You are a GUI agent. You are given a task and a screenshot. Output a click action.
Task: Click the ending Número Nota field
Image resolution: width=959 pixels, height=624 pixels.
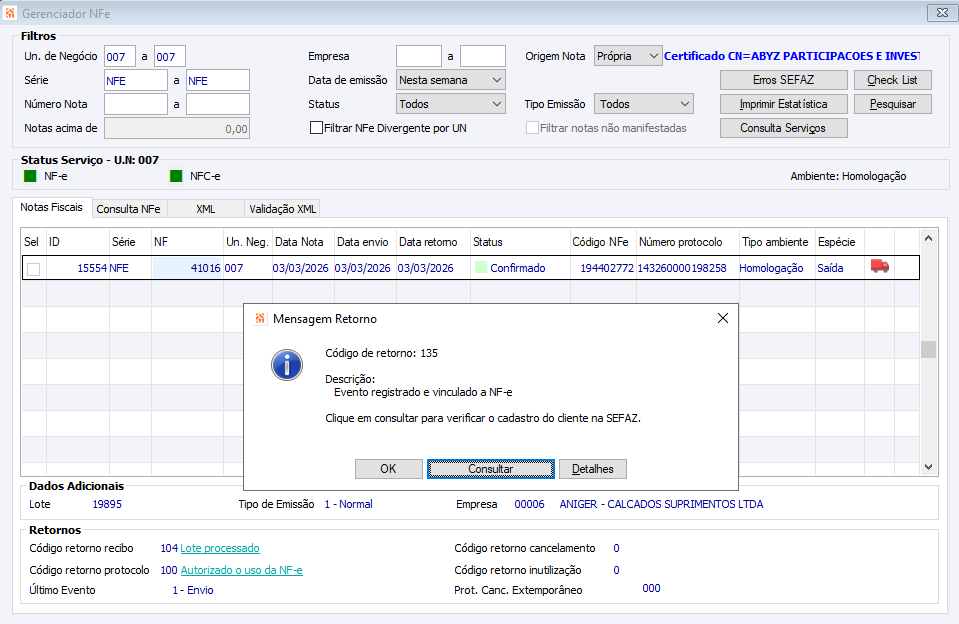pyautogui.click(x=218, y=104)
